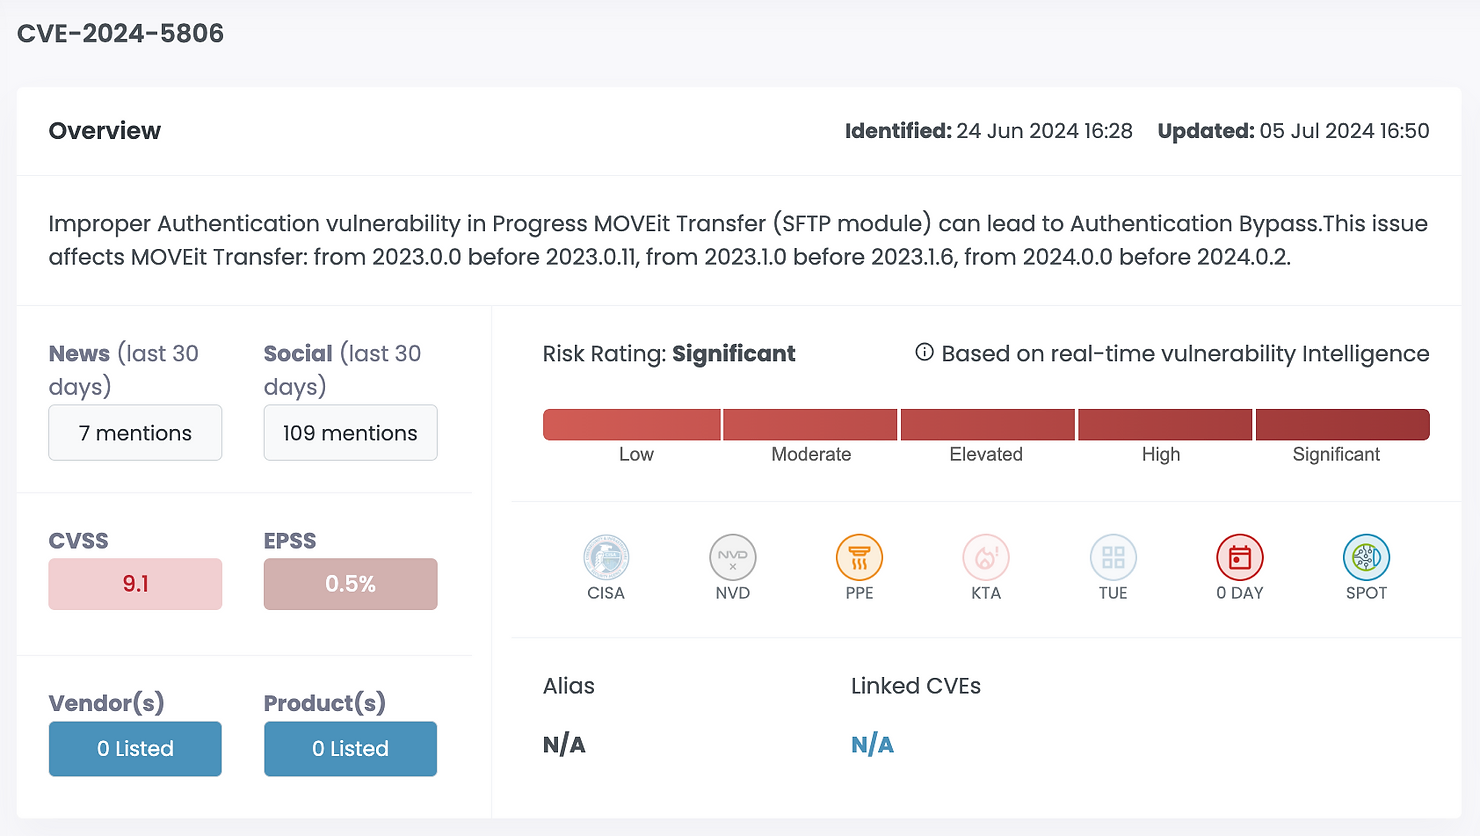Select N/A under Alias
This screenshot has height=836, width=1480.
[x=564, y=744]
